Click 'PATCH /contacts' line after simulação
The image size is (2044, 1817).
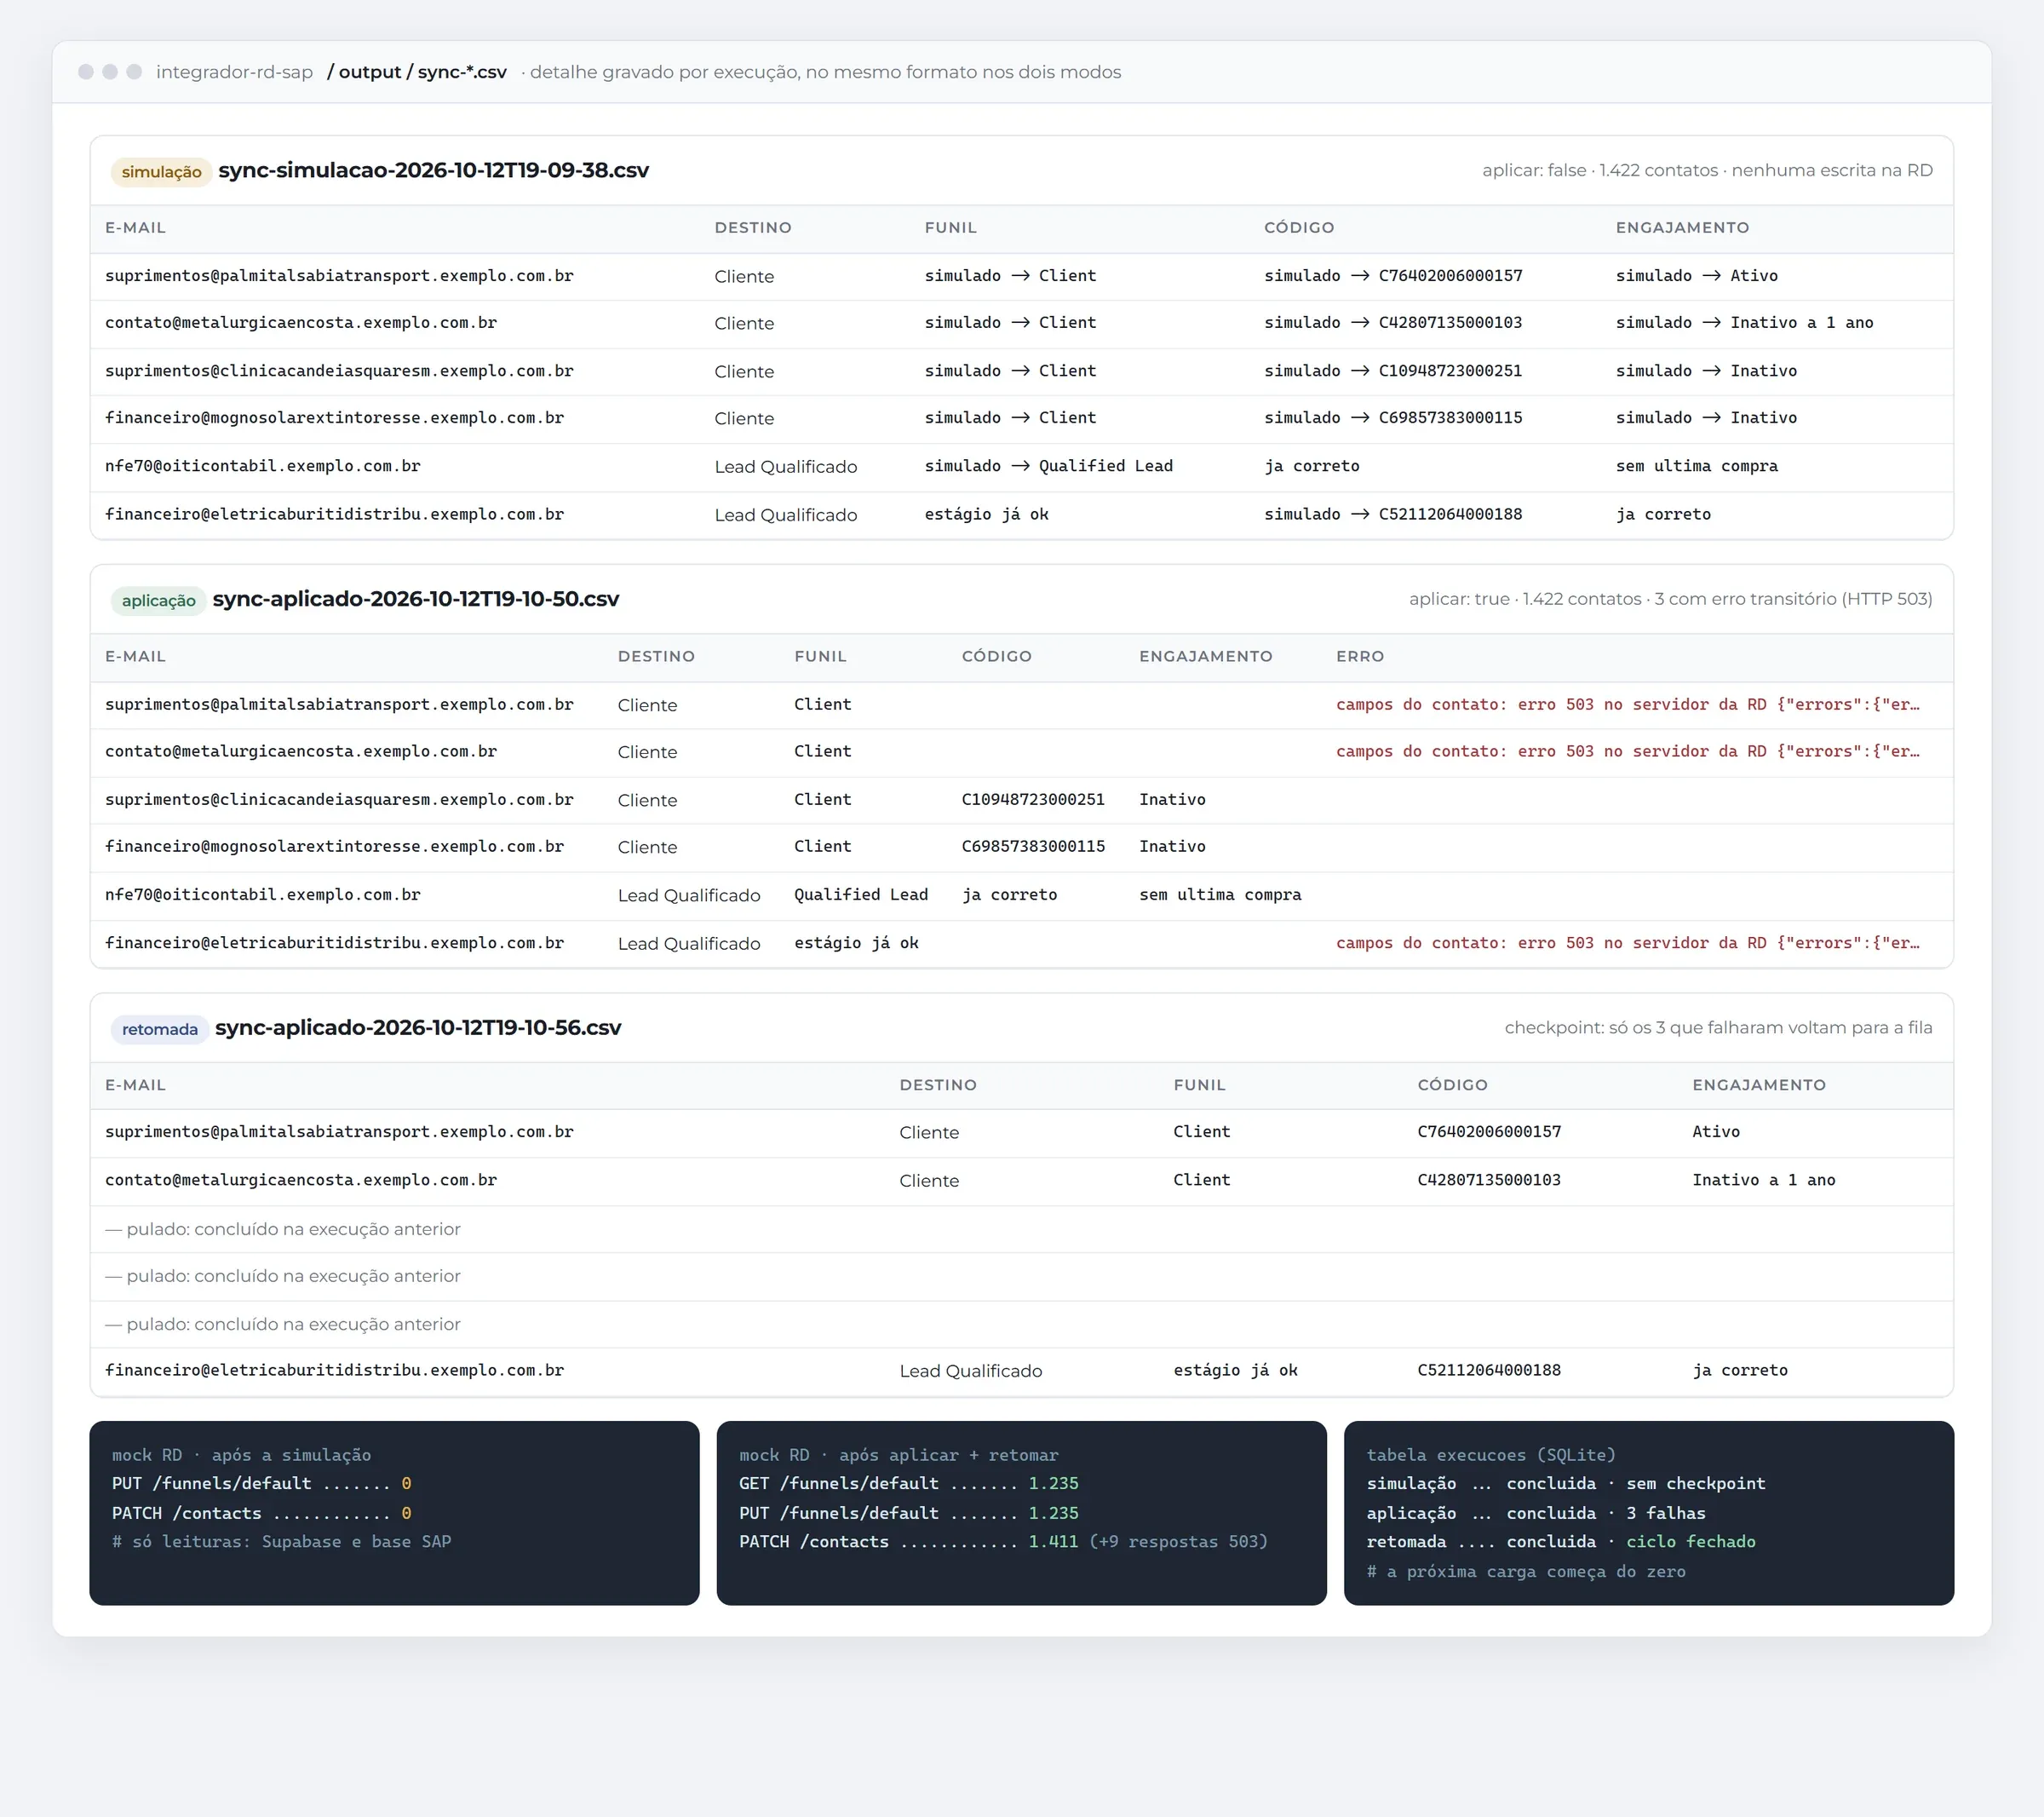[262, 1513]
